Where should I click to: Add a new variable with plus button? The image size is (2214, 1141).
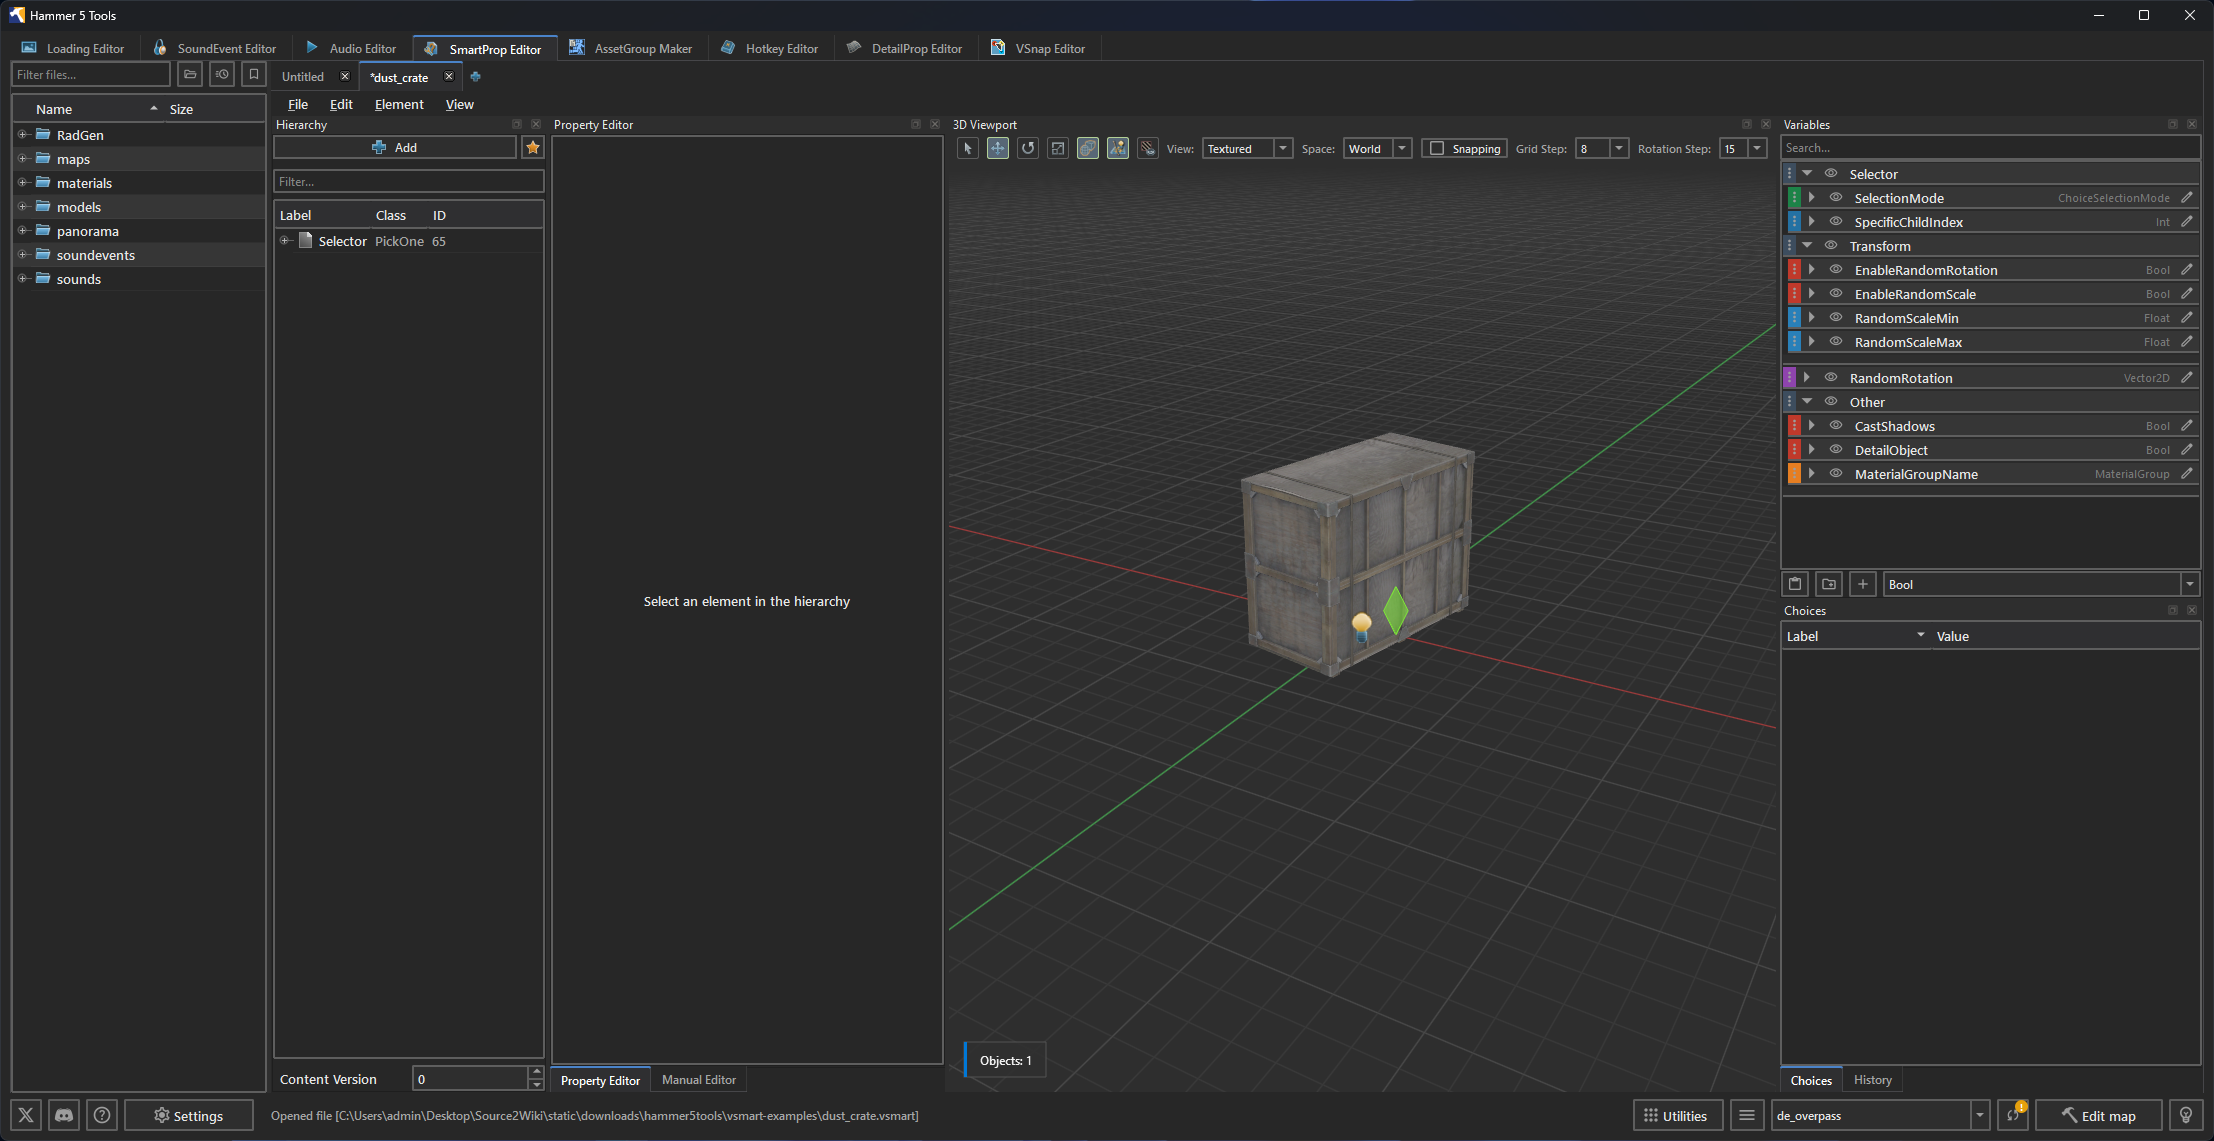coord(1862,585)
